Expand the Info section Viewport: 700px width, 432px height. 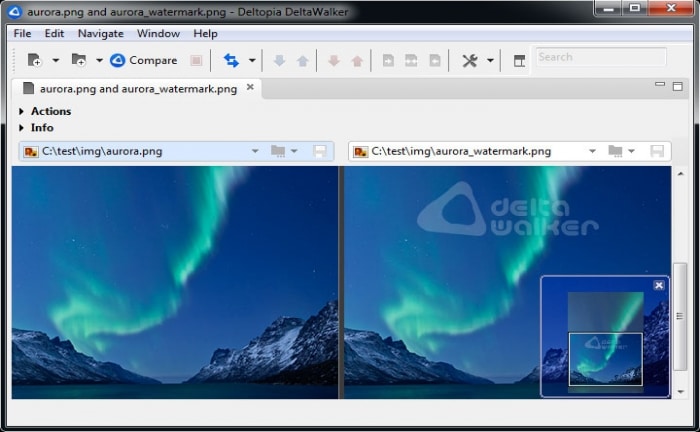click(x=22, y=128)
